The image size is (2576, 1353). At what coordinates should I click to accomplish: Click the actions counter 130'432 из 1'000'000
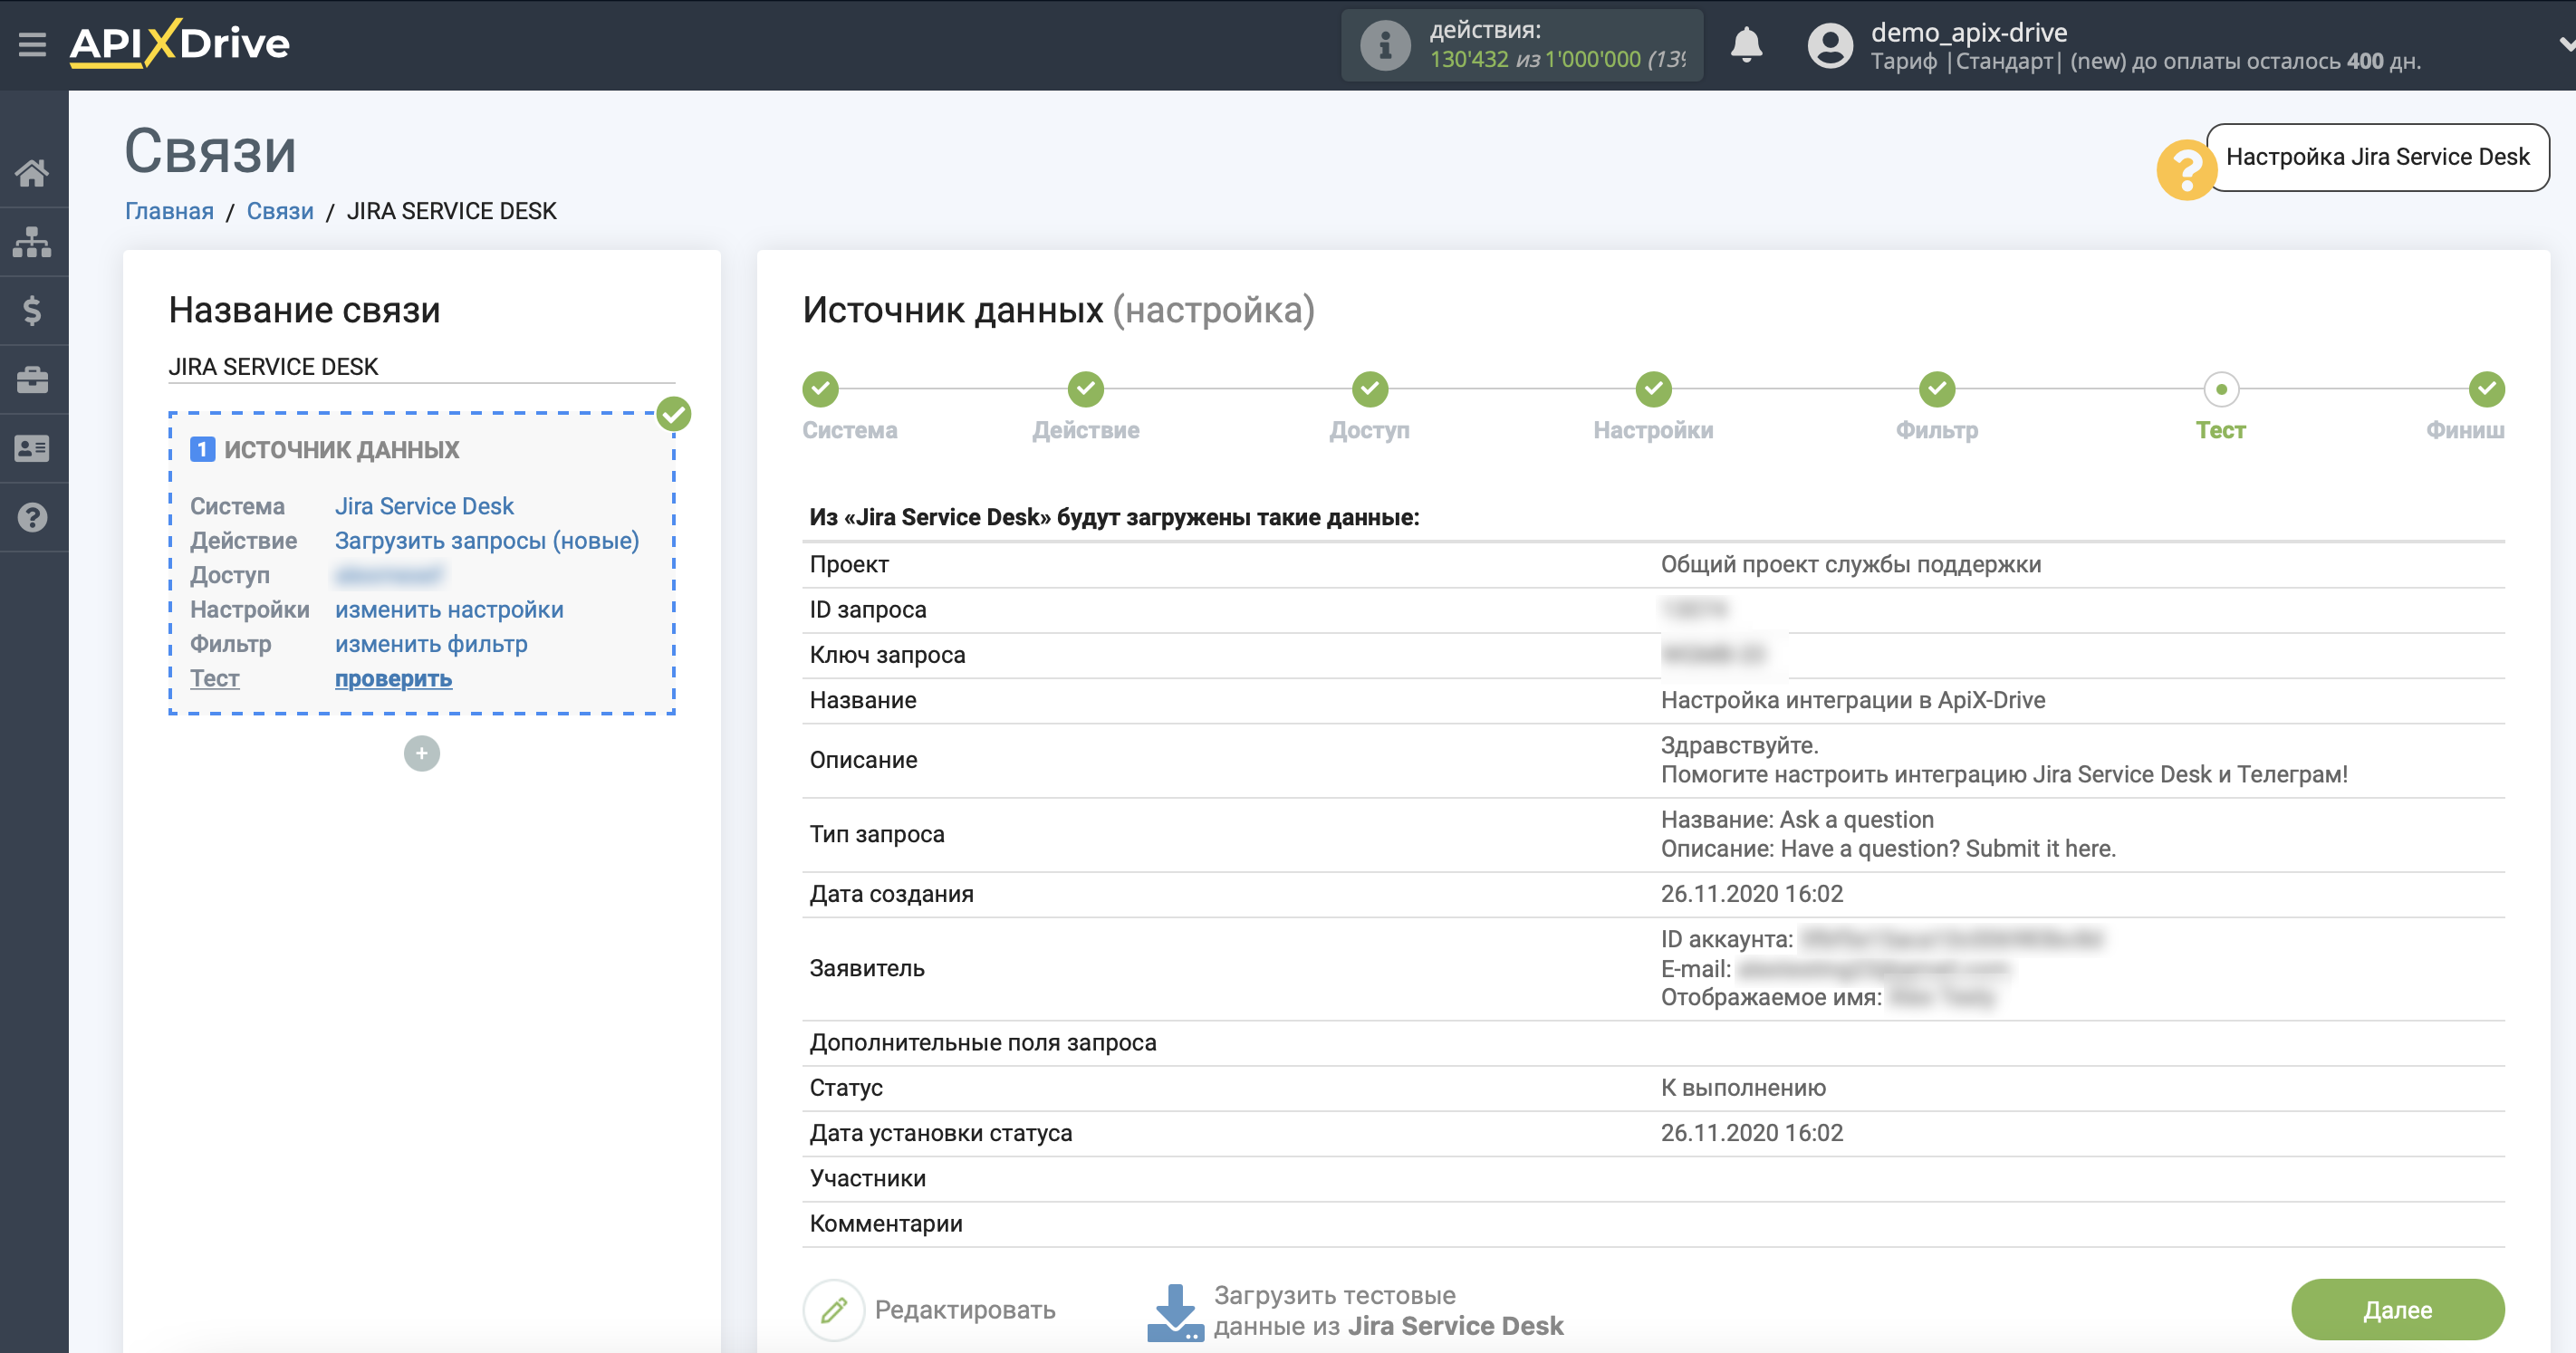(1558, 60)
